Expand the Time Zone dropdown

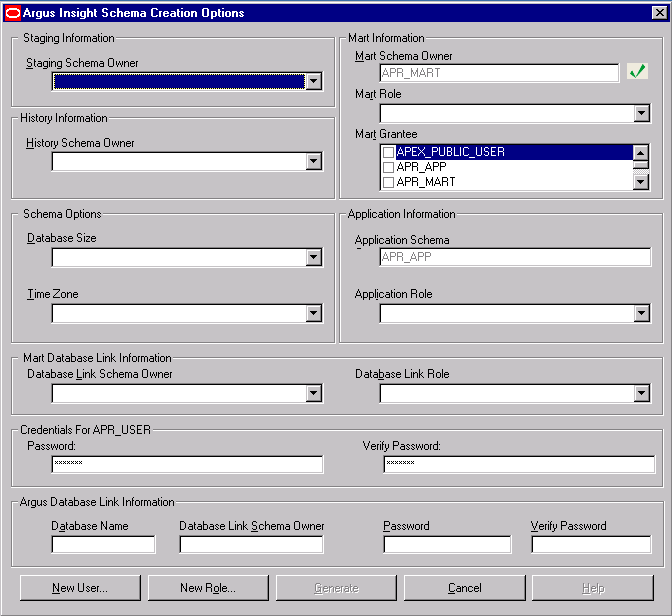(314, 313)
